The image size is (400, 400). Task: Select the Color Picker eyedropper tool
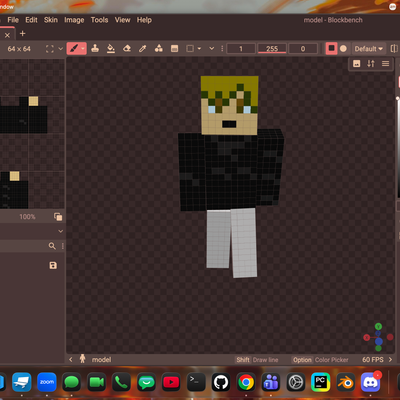(x=143, y=49)
